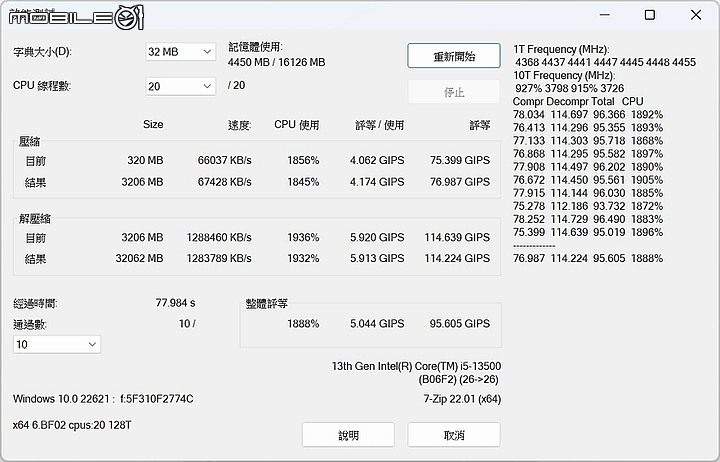The image size is (720, 462).
Task: Click the 13th Gen Intel Core i5-13500 text
Action: pyautogui.click(x=416, y=366)
